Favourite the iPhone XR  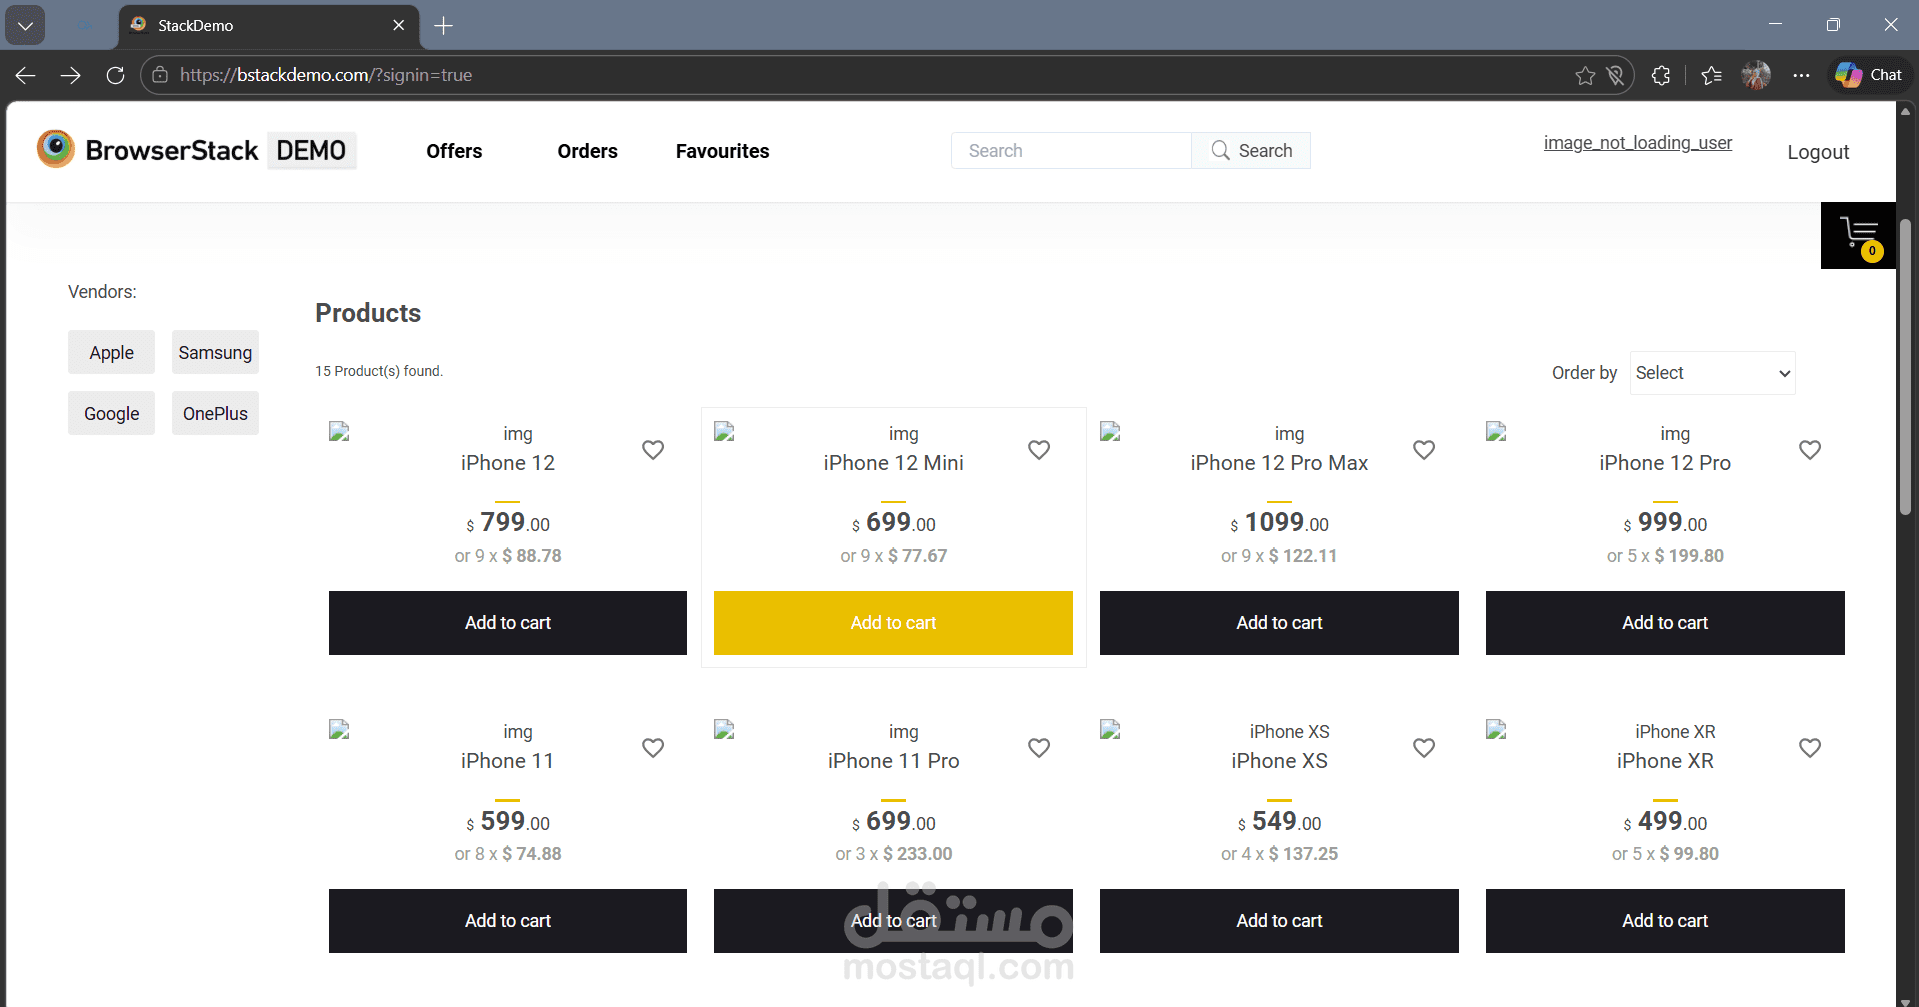(1810, 747)
